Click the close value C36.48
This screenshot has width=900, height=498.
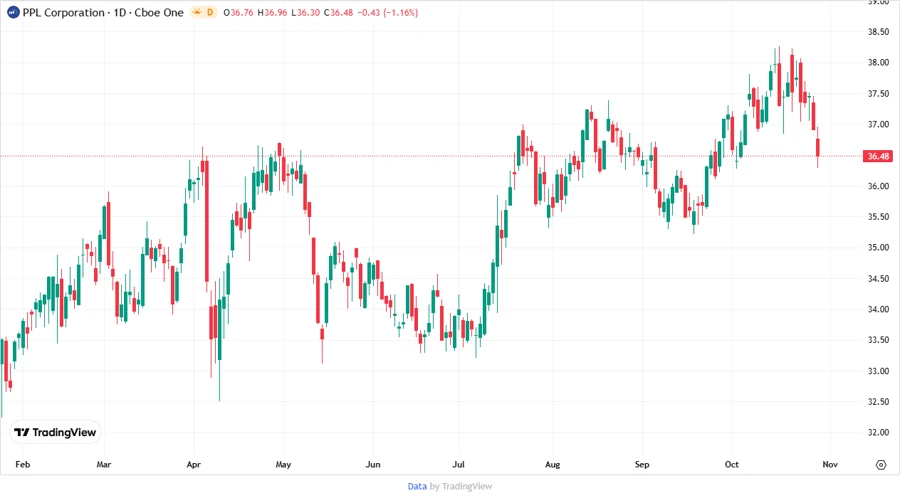[339, 13]
